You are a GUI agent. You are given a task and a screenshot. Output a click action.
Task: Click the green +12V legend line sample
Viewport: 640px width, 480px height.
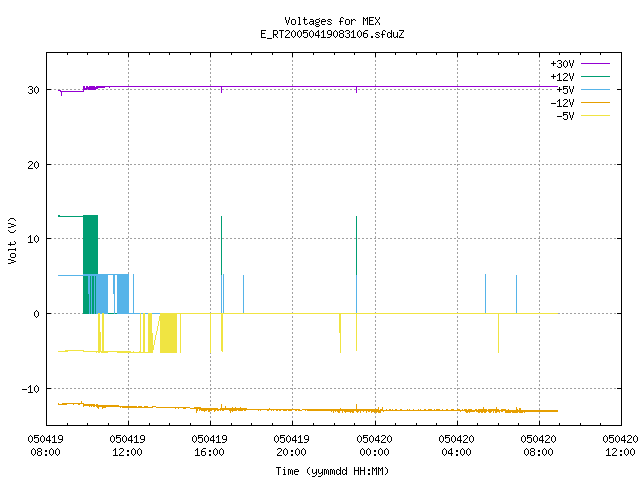595,76
